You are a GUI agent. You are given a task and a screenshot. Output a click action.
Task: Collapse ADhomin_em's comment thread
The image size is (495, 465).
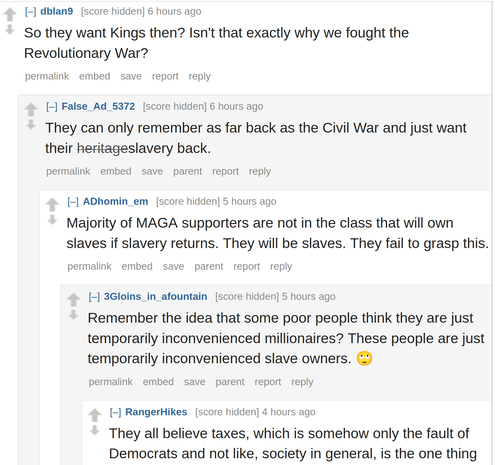(73, 202)
